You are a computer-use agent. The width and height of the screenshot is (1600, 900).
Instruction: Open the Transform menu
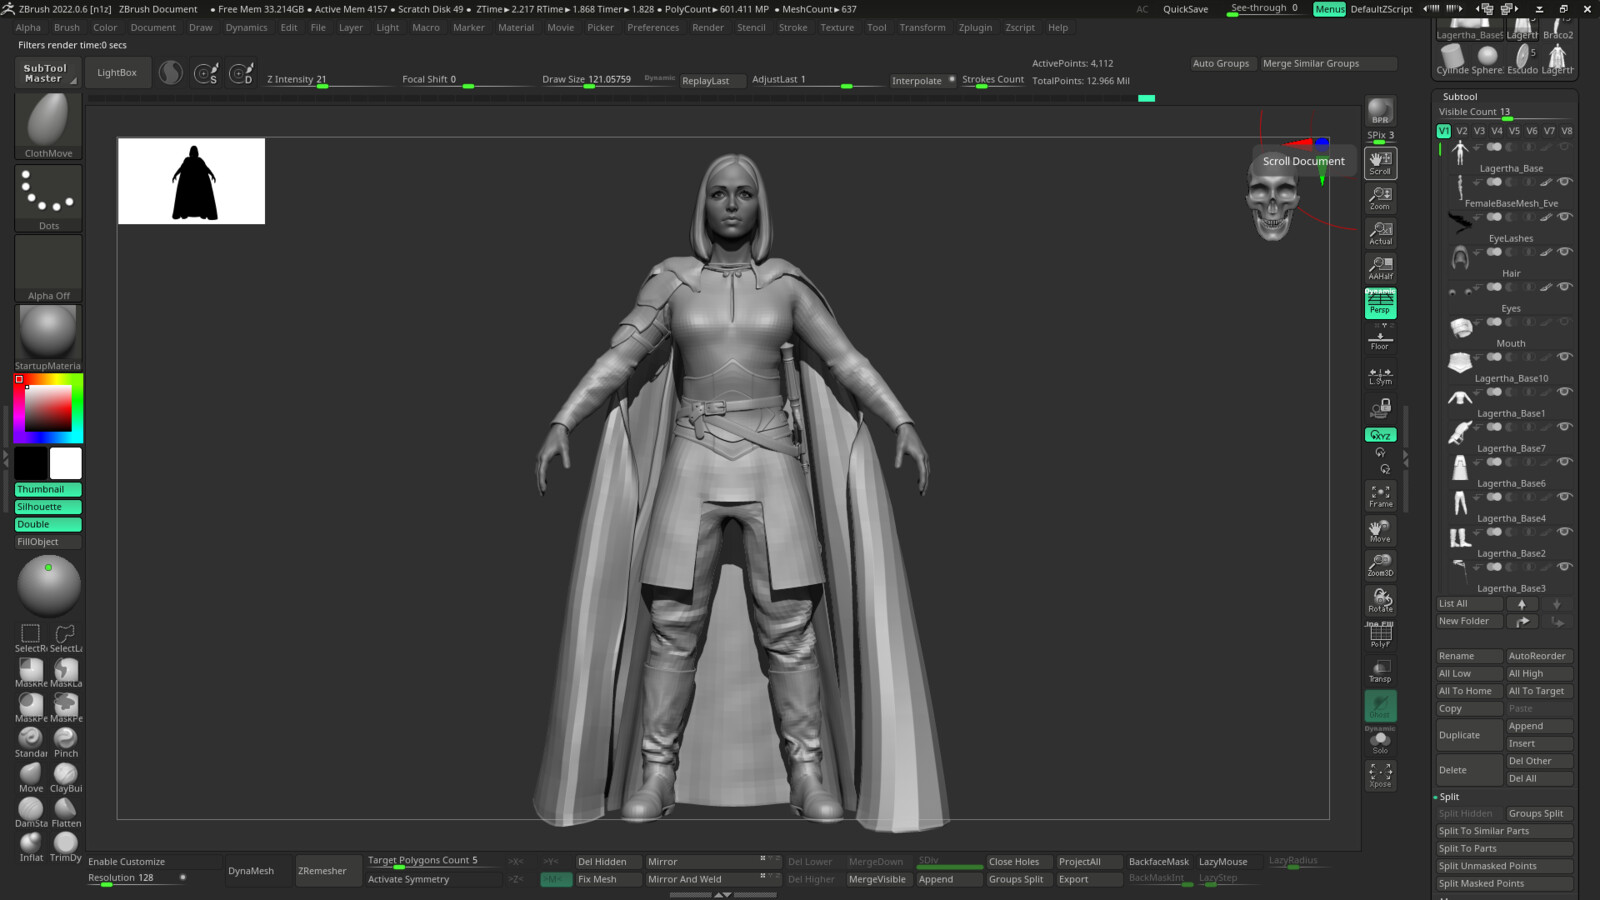click(922, 28)
